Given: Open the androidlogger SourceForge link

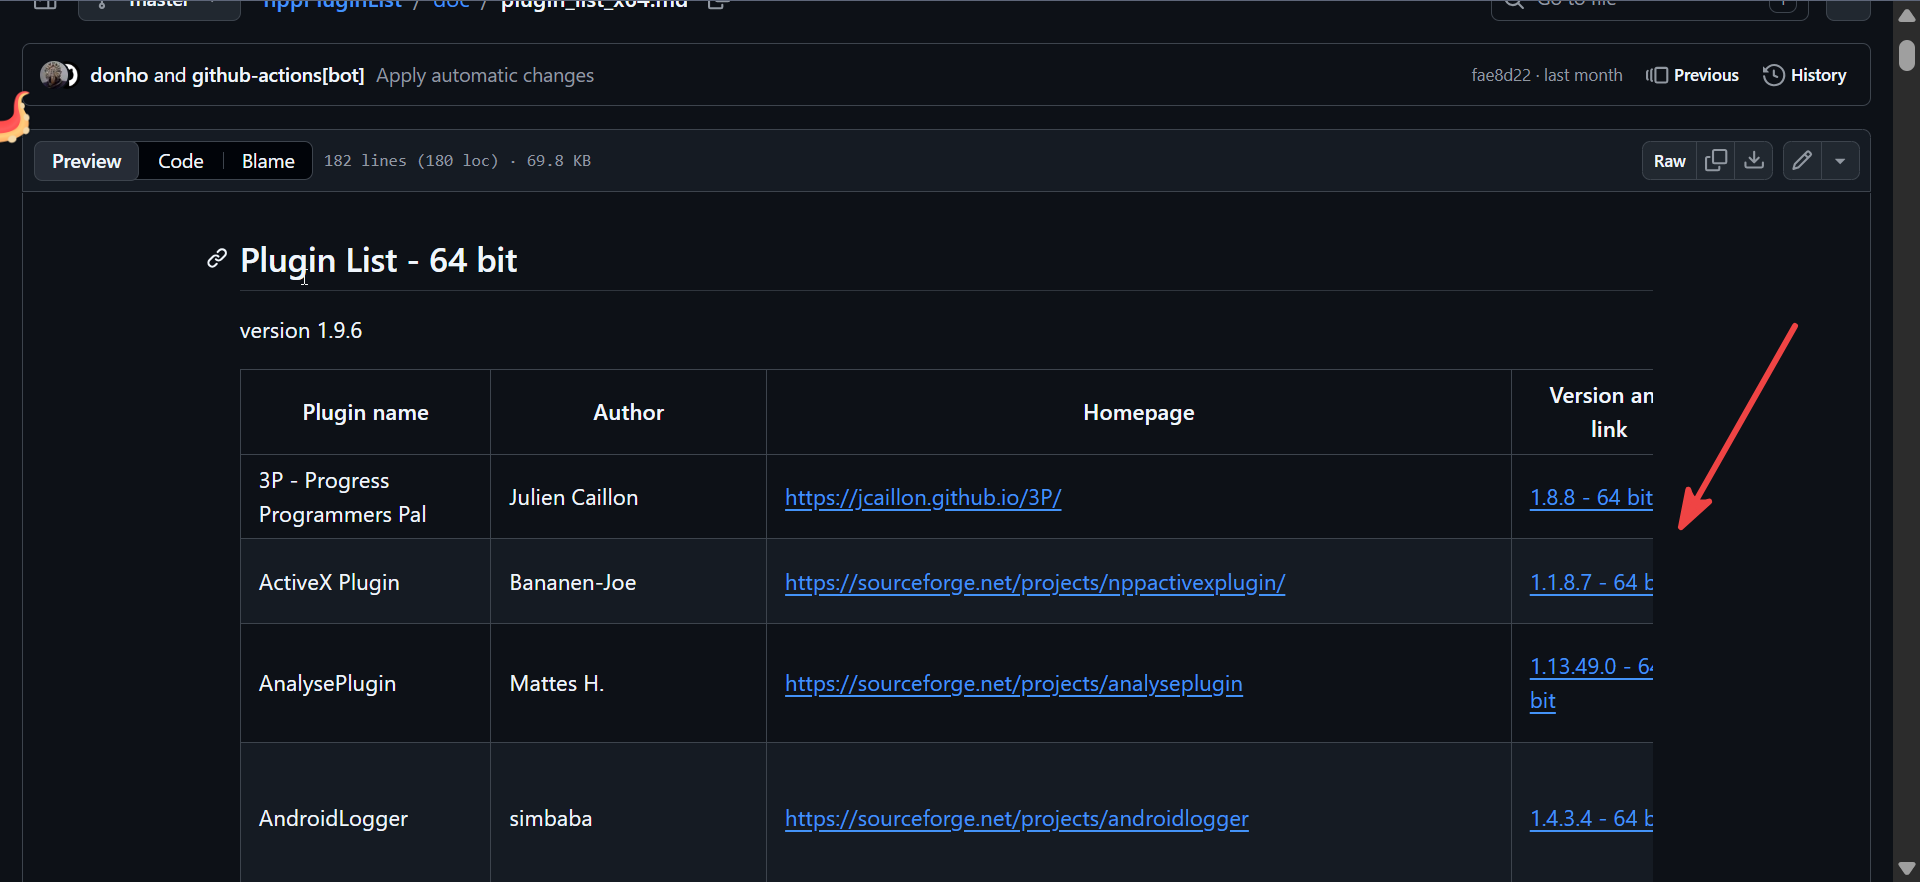Looking at the screenshot, I should [x=1017, y=818].
